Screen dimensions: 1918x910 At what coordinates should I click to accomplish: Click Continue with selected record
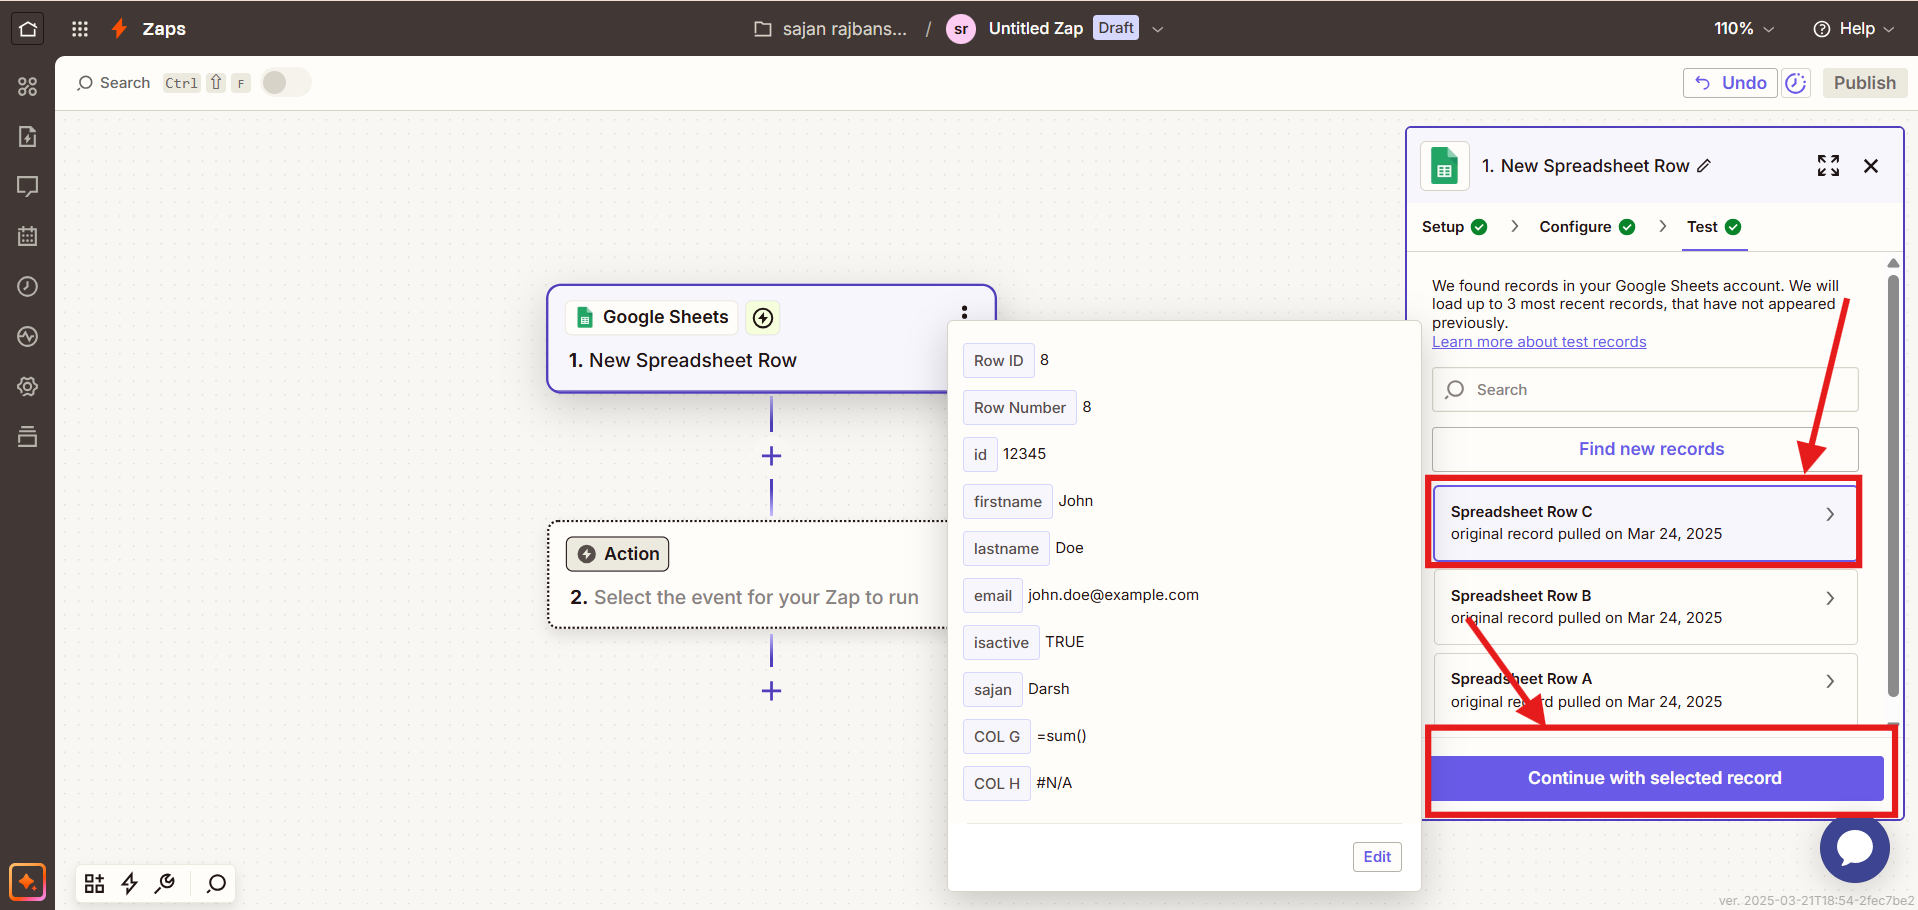[x=1657, y=778]
